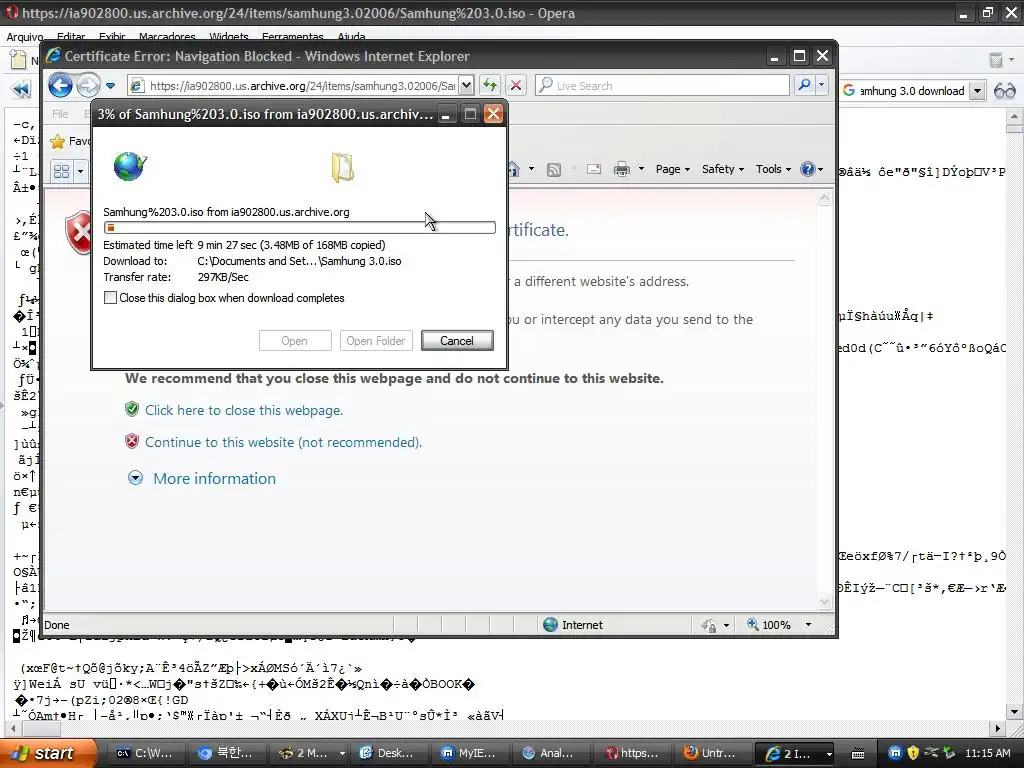Image resolution: width=1024 pixels, height=768 pixels.
Task: Open the Opera Arquivo menu
Action: pos(25,37)
